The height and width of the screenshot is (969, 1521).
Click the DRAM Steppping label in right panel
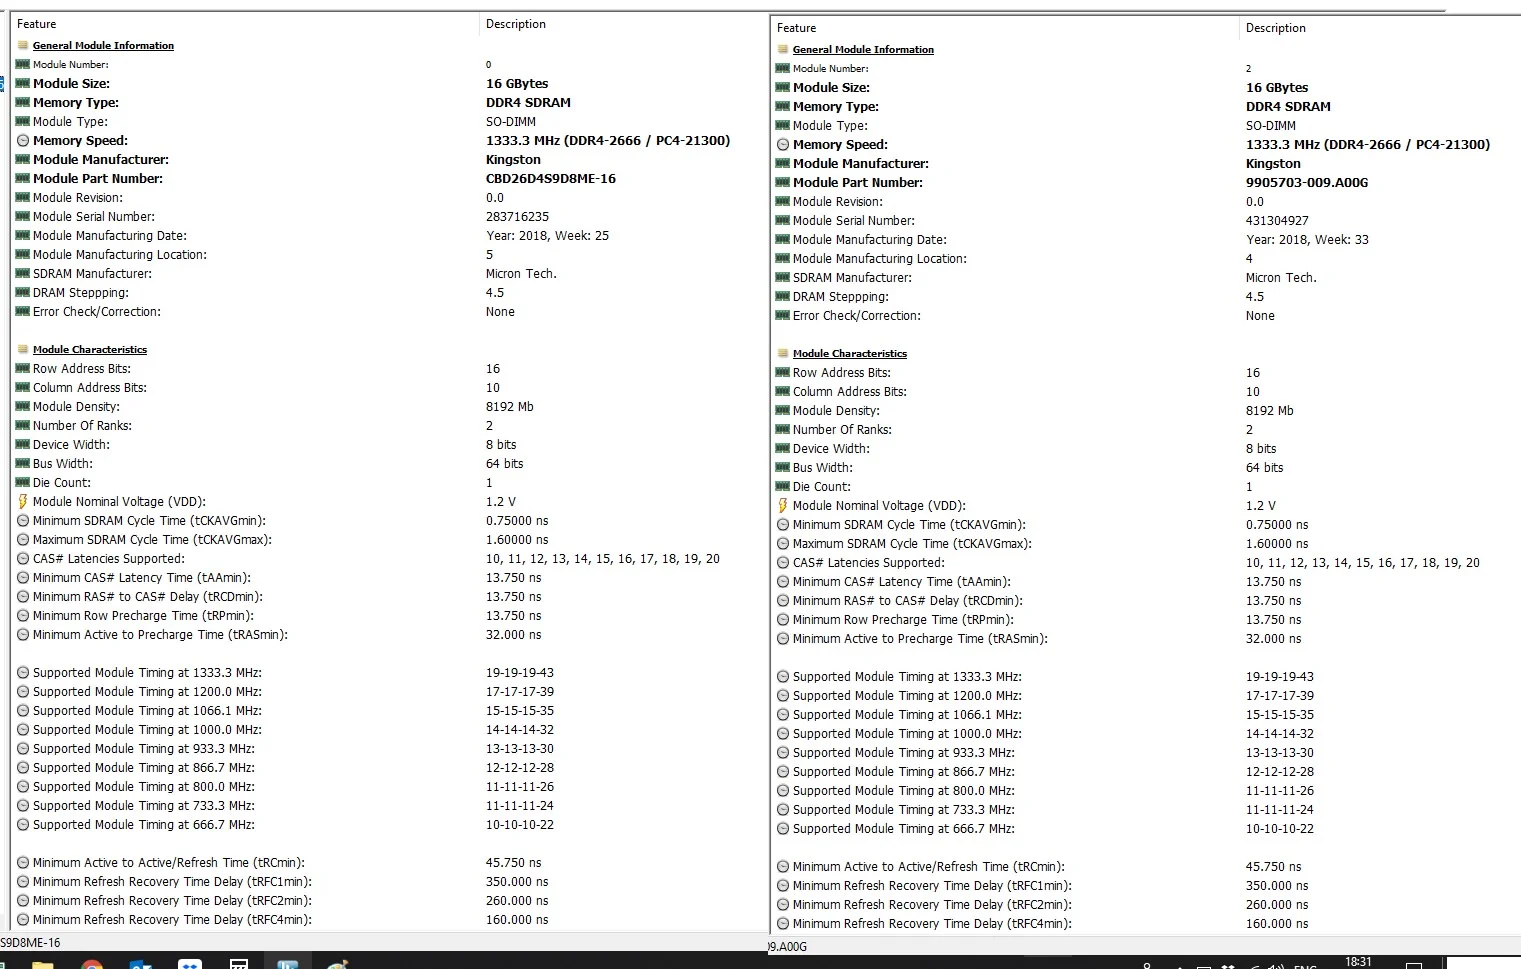pyautogui.click(x=841, y=296)
